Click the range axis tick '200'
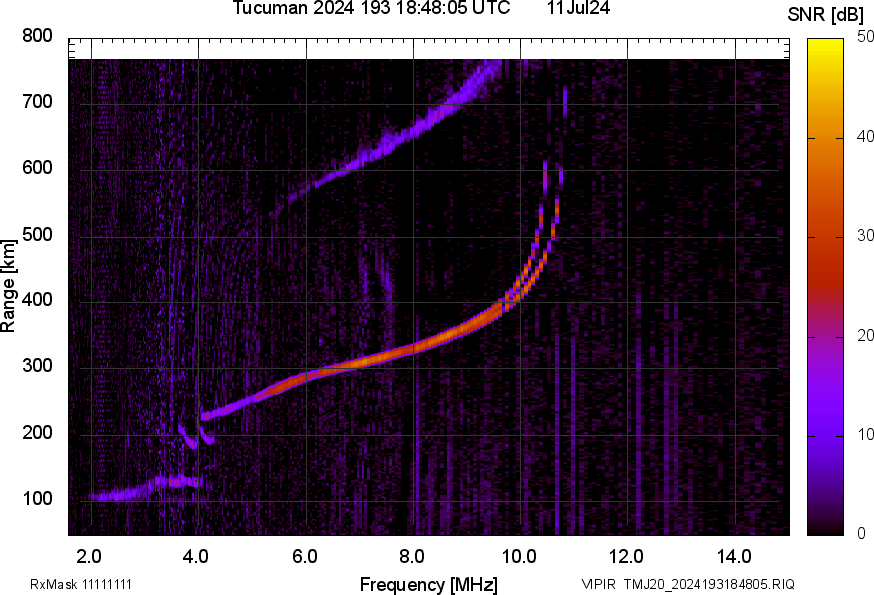 coord(37,432)
